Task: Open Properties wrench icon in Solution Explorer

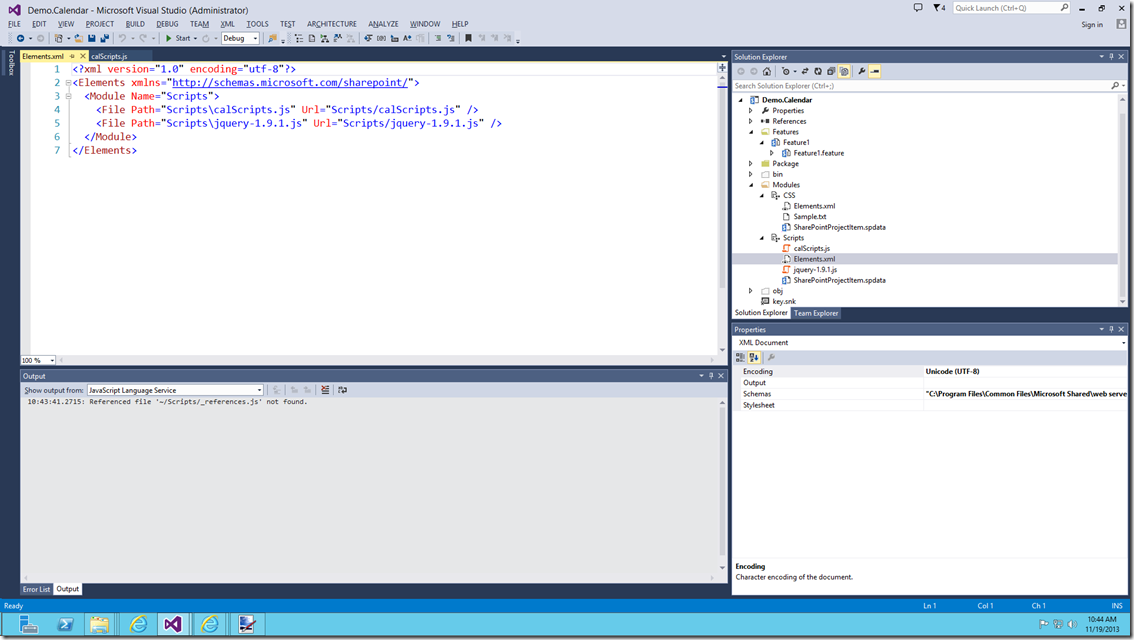Action: (861, 72)
